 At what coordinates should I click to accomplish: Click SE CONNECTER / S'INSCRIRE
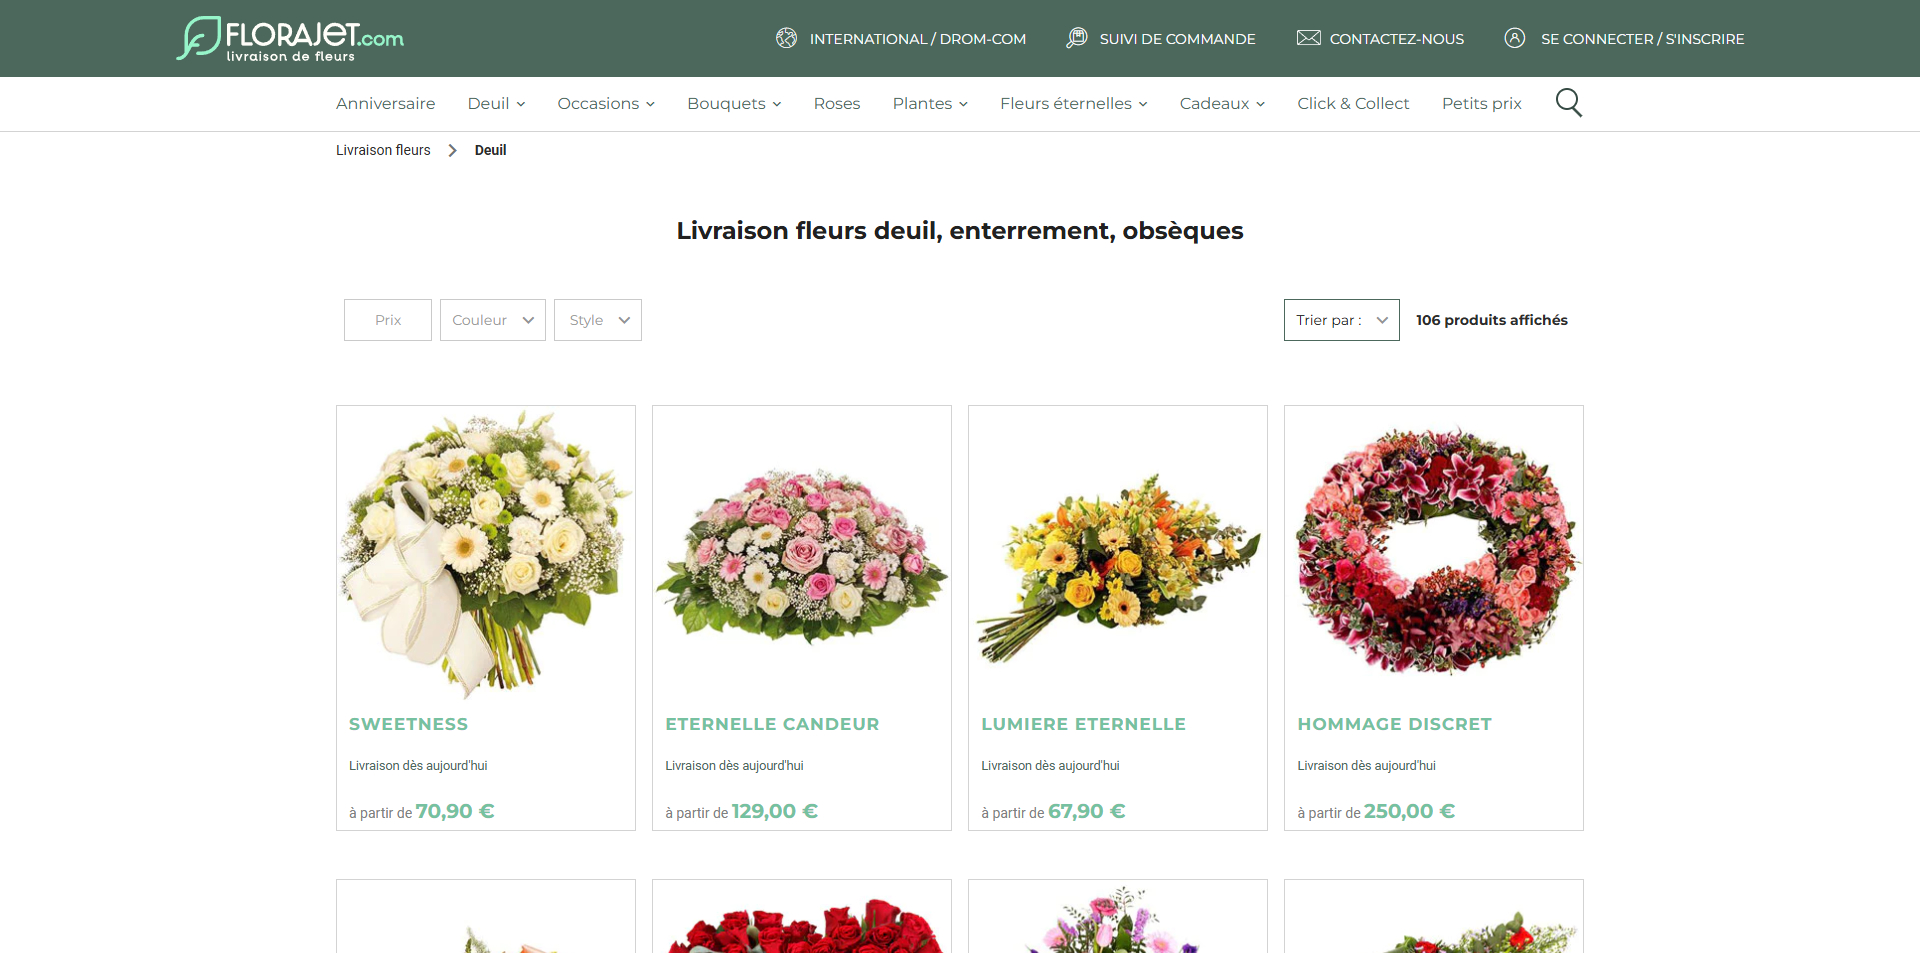click(x=1642, y=39)
